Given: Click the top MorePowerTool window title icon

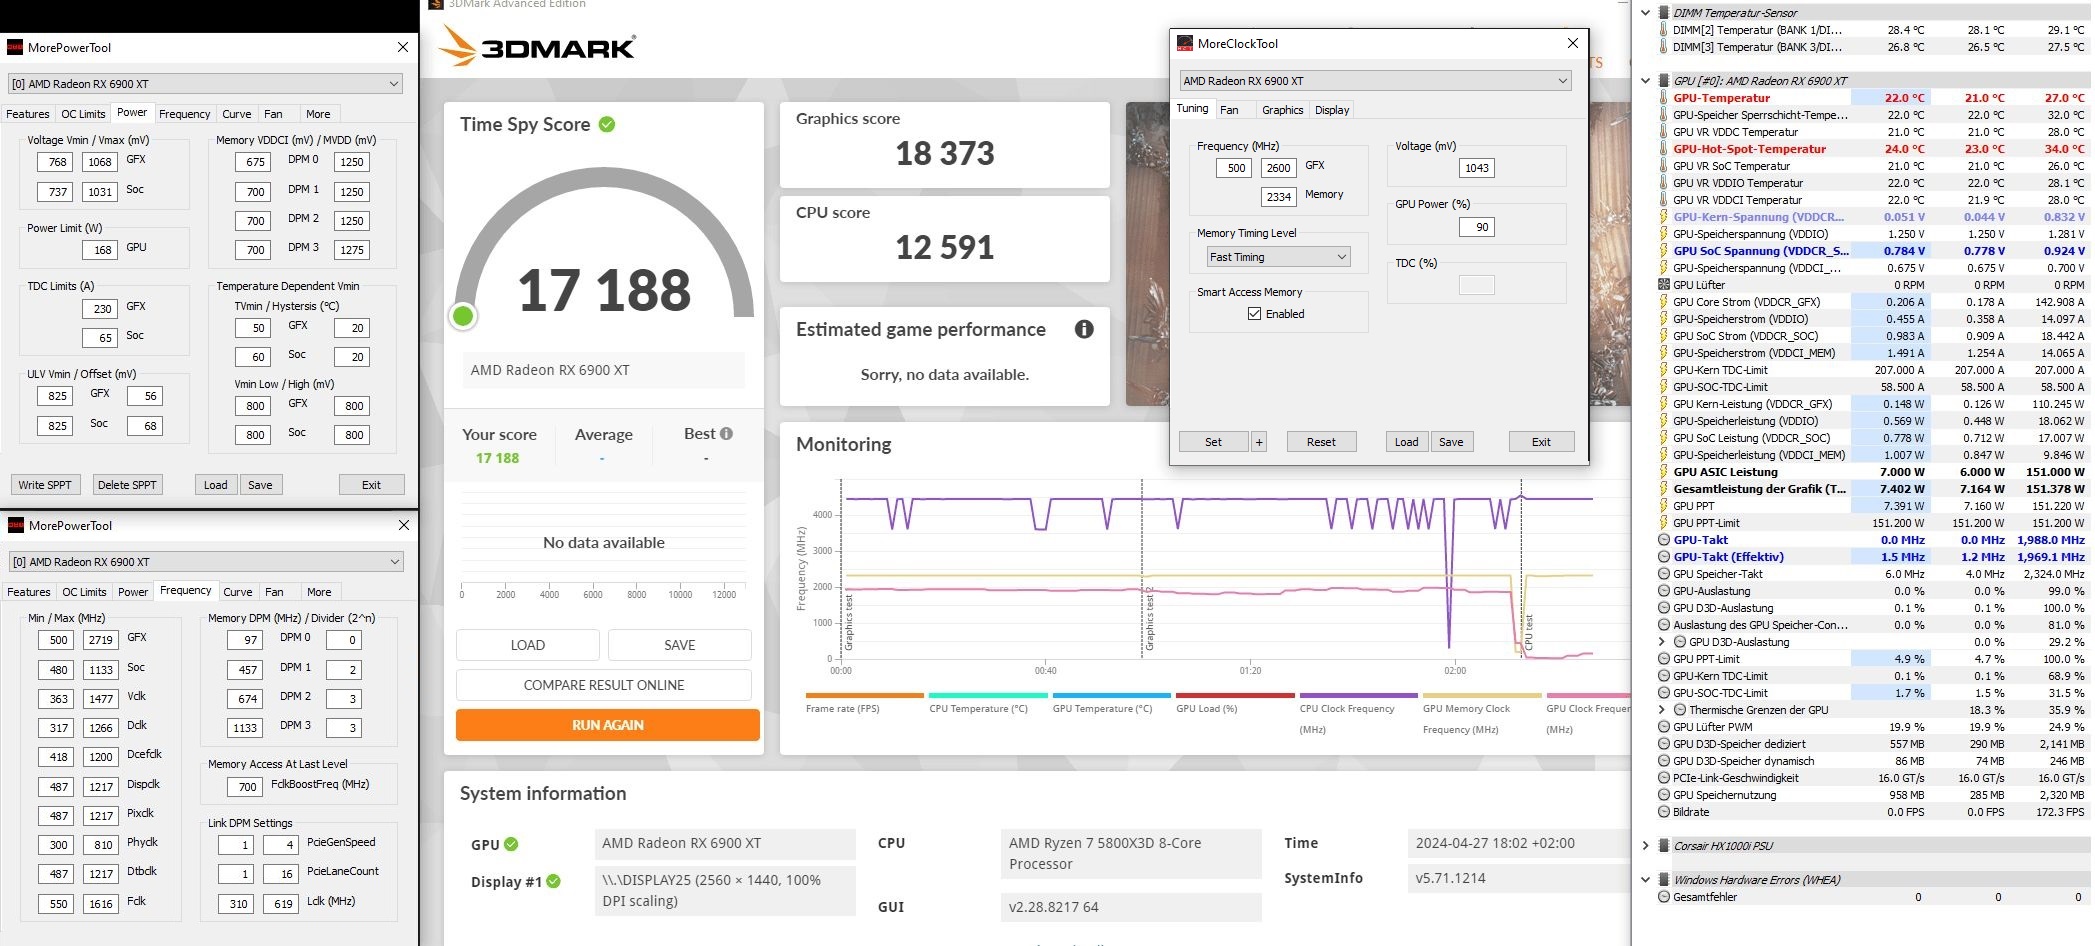Looking at the screenshot, I should pyautogui.click(x=15, y=47).
